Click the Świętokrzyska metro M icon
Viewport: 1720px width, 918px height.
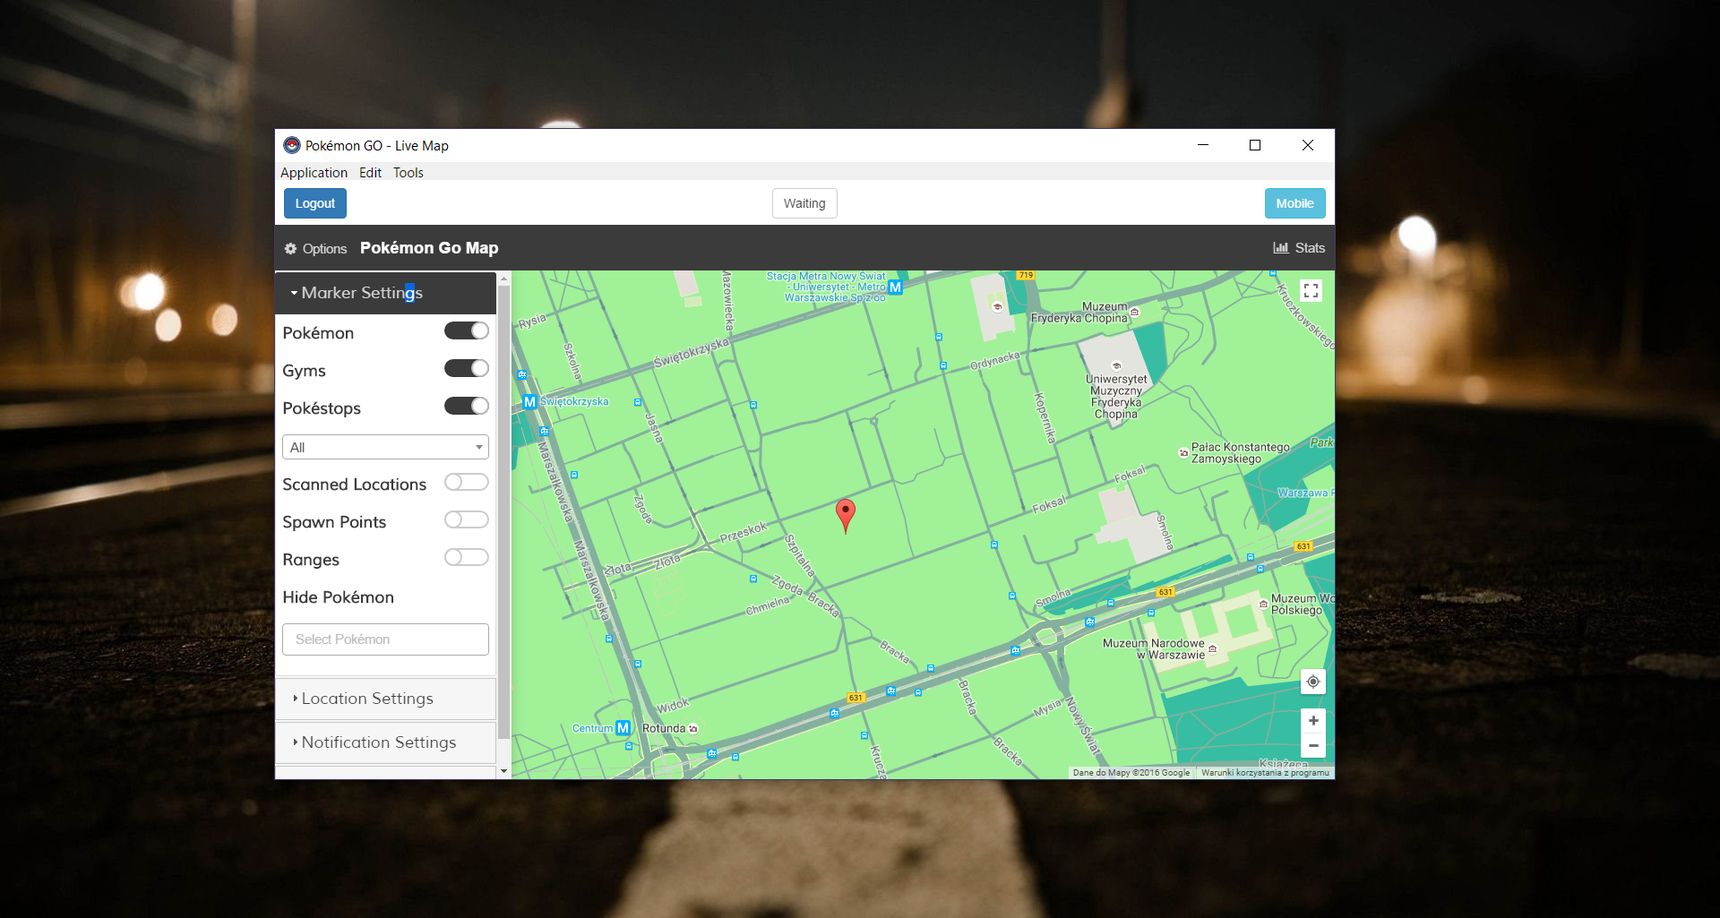pyautogui.click(x=530, y=402)
